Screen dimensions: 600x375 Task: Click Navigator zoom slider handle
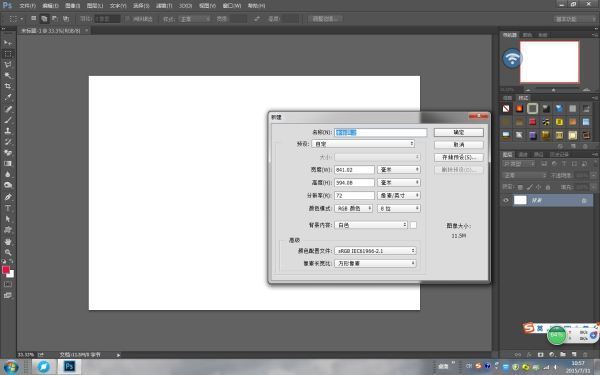pyautogui.click(x=553, y=90)
